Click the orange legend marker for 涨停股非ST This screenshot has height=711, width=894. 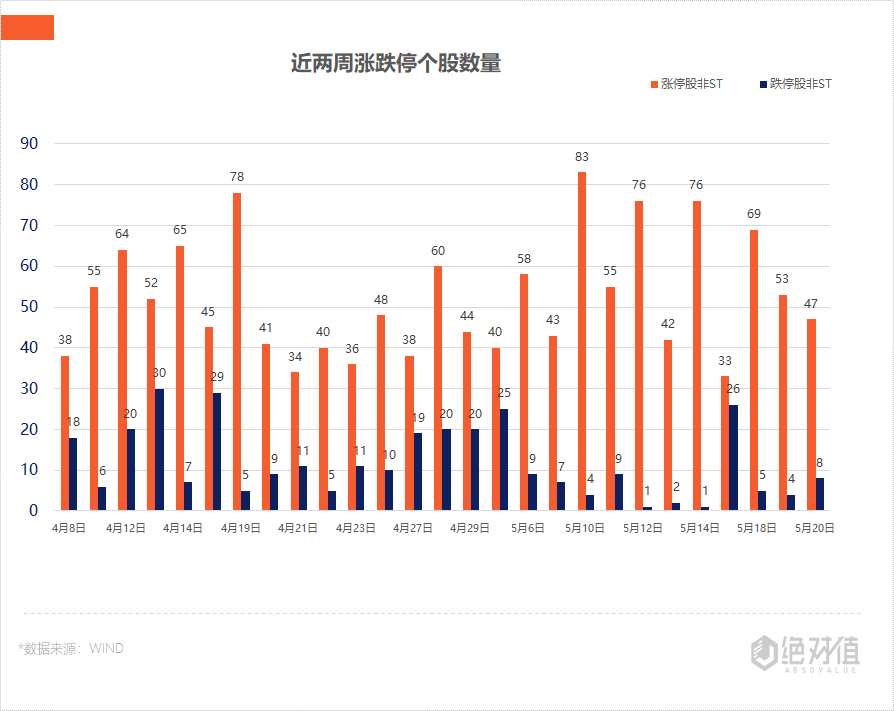654,84
